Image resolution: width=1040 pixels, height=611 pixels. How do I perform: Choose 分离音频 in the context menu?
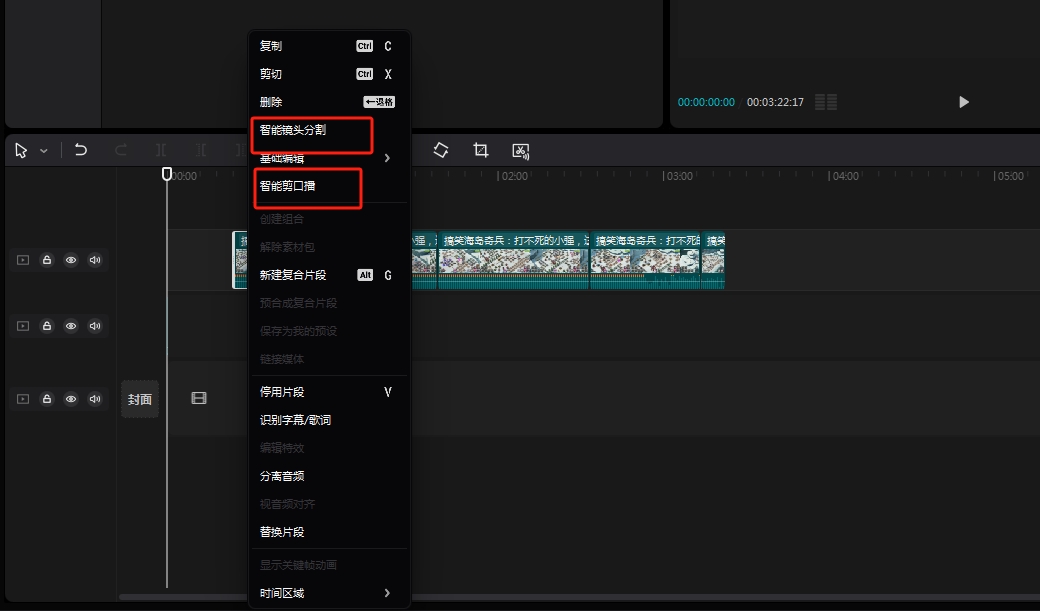pyautogui.click(x=329, y=476)
